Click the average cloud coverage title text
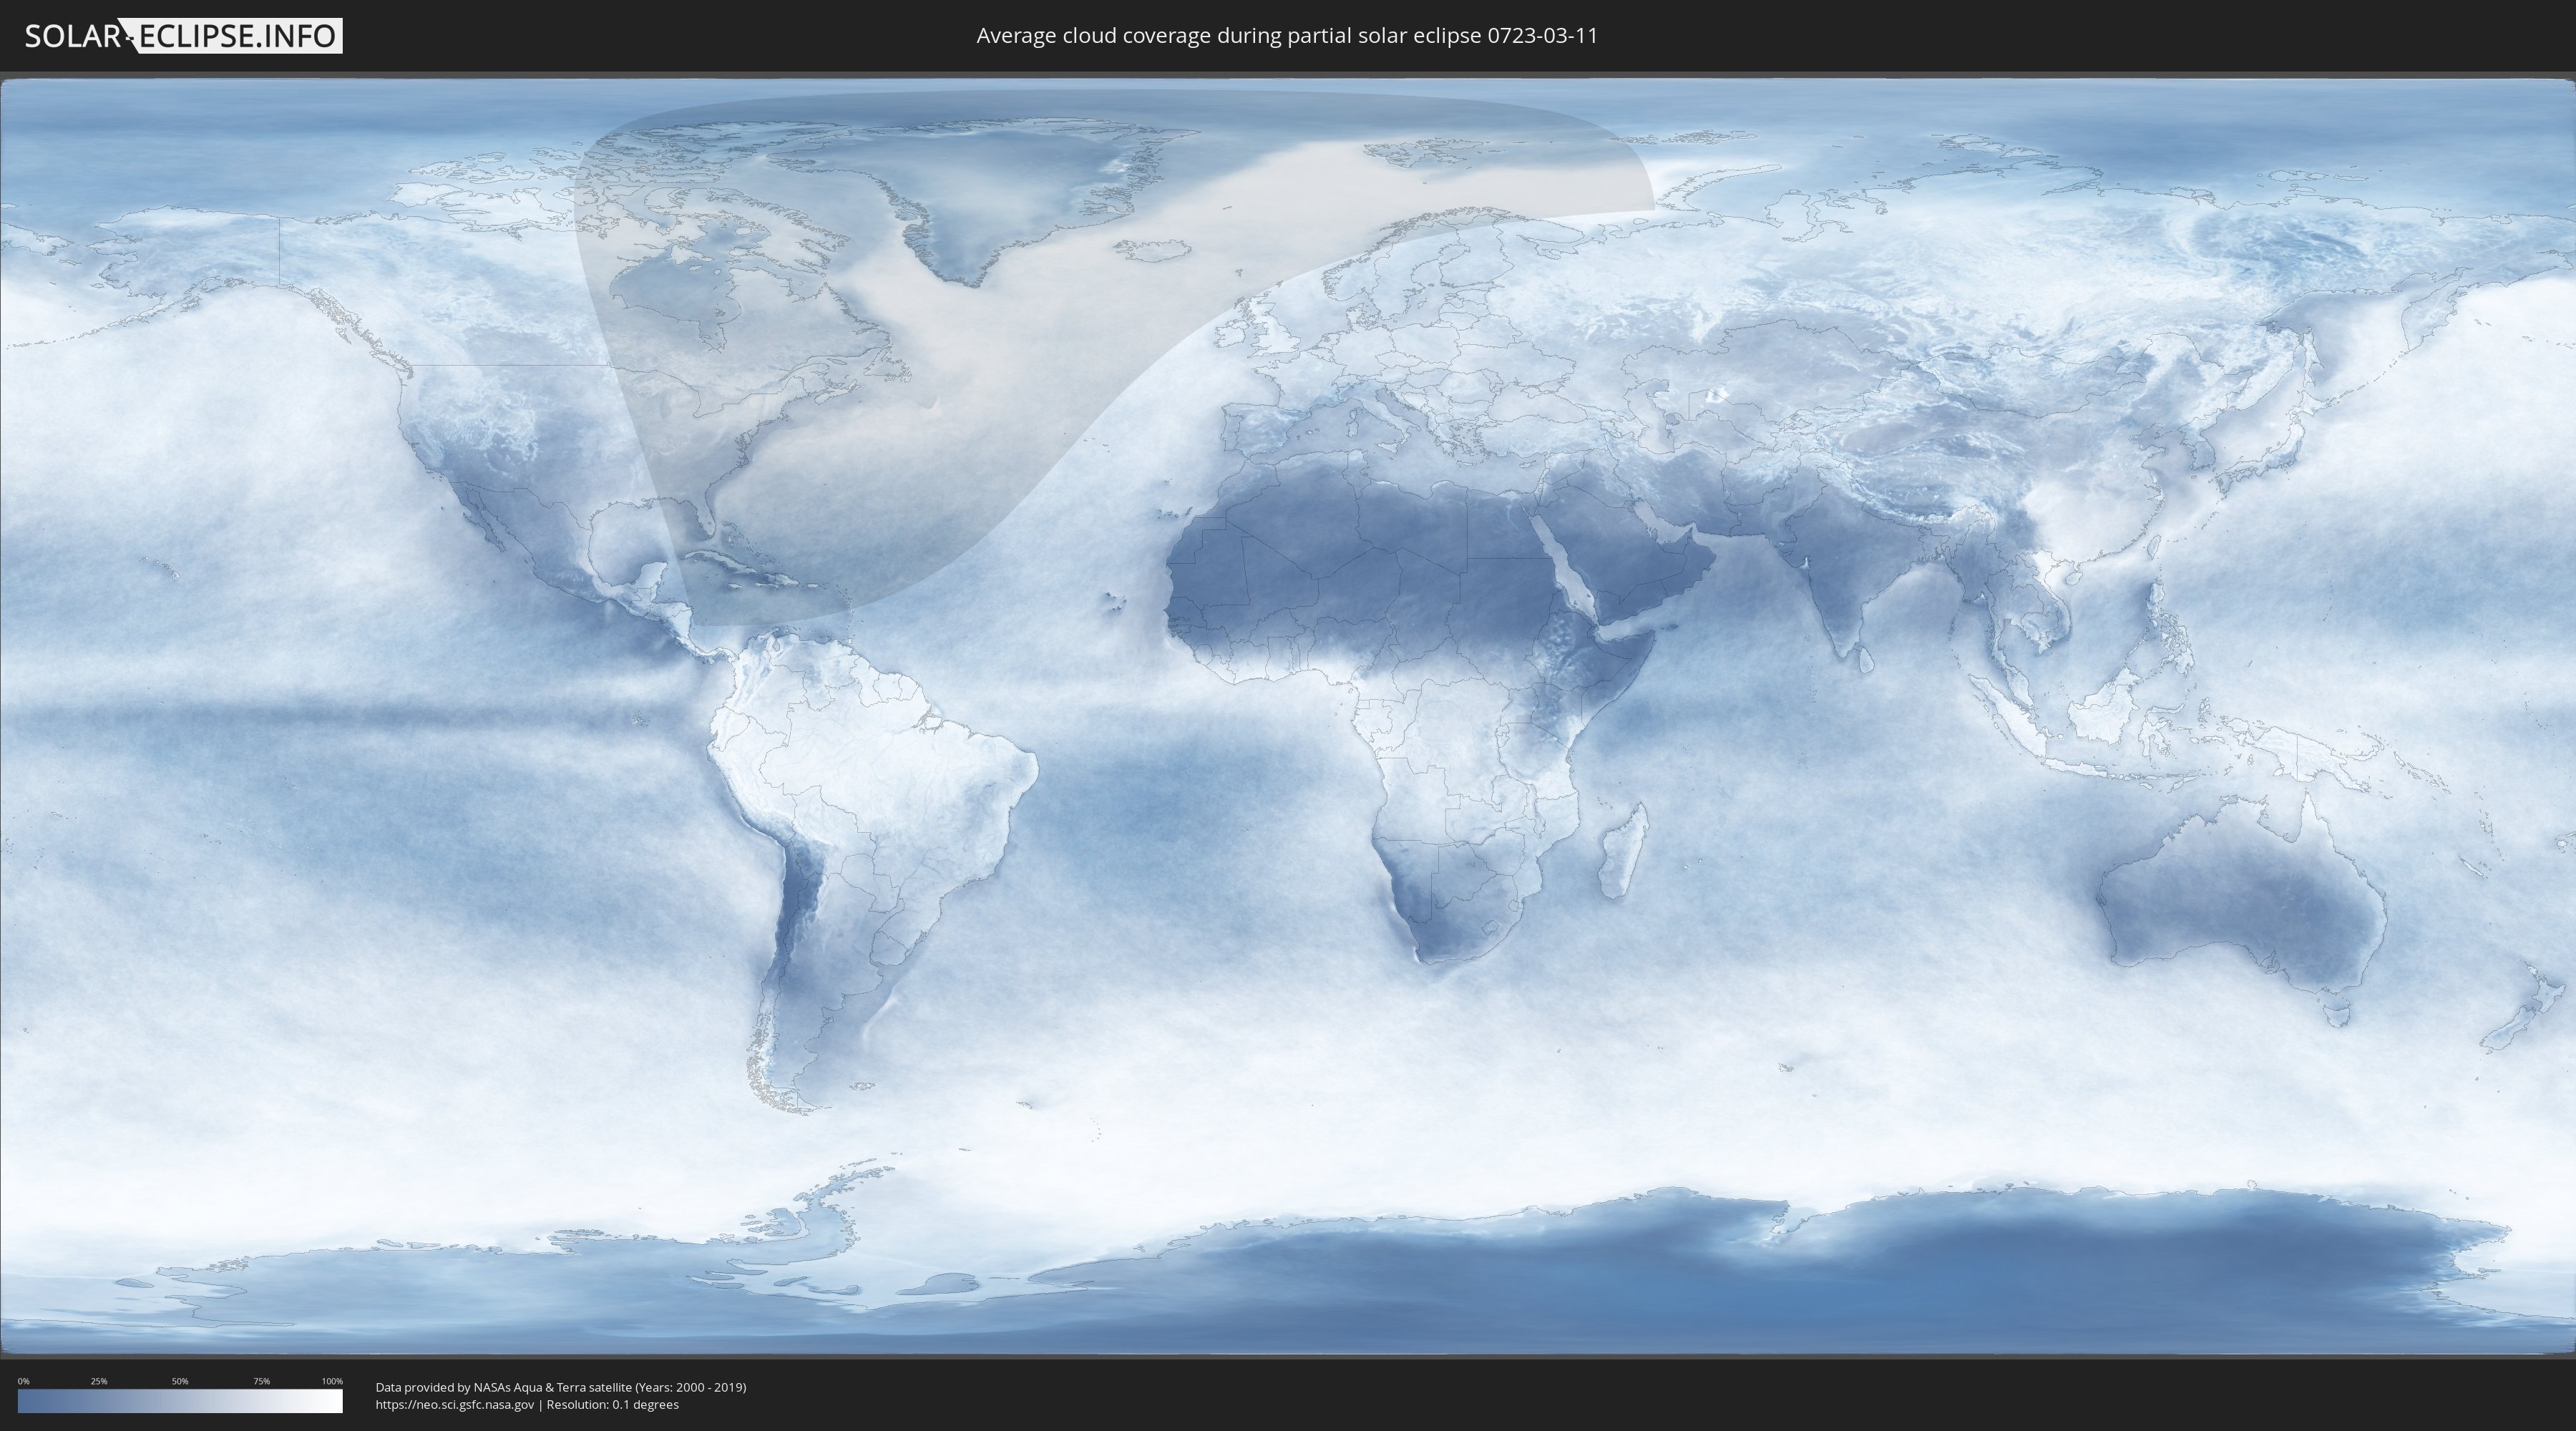Image resolution: width=2576 pixels, height=1431 pixels. [x=1286, y=36]
